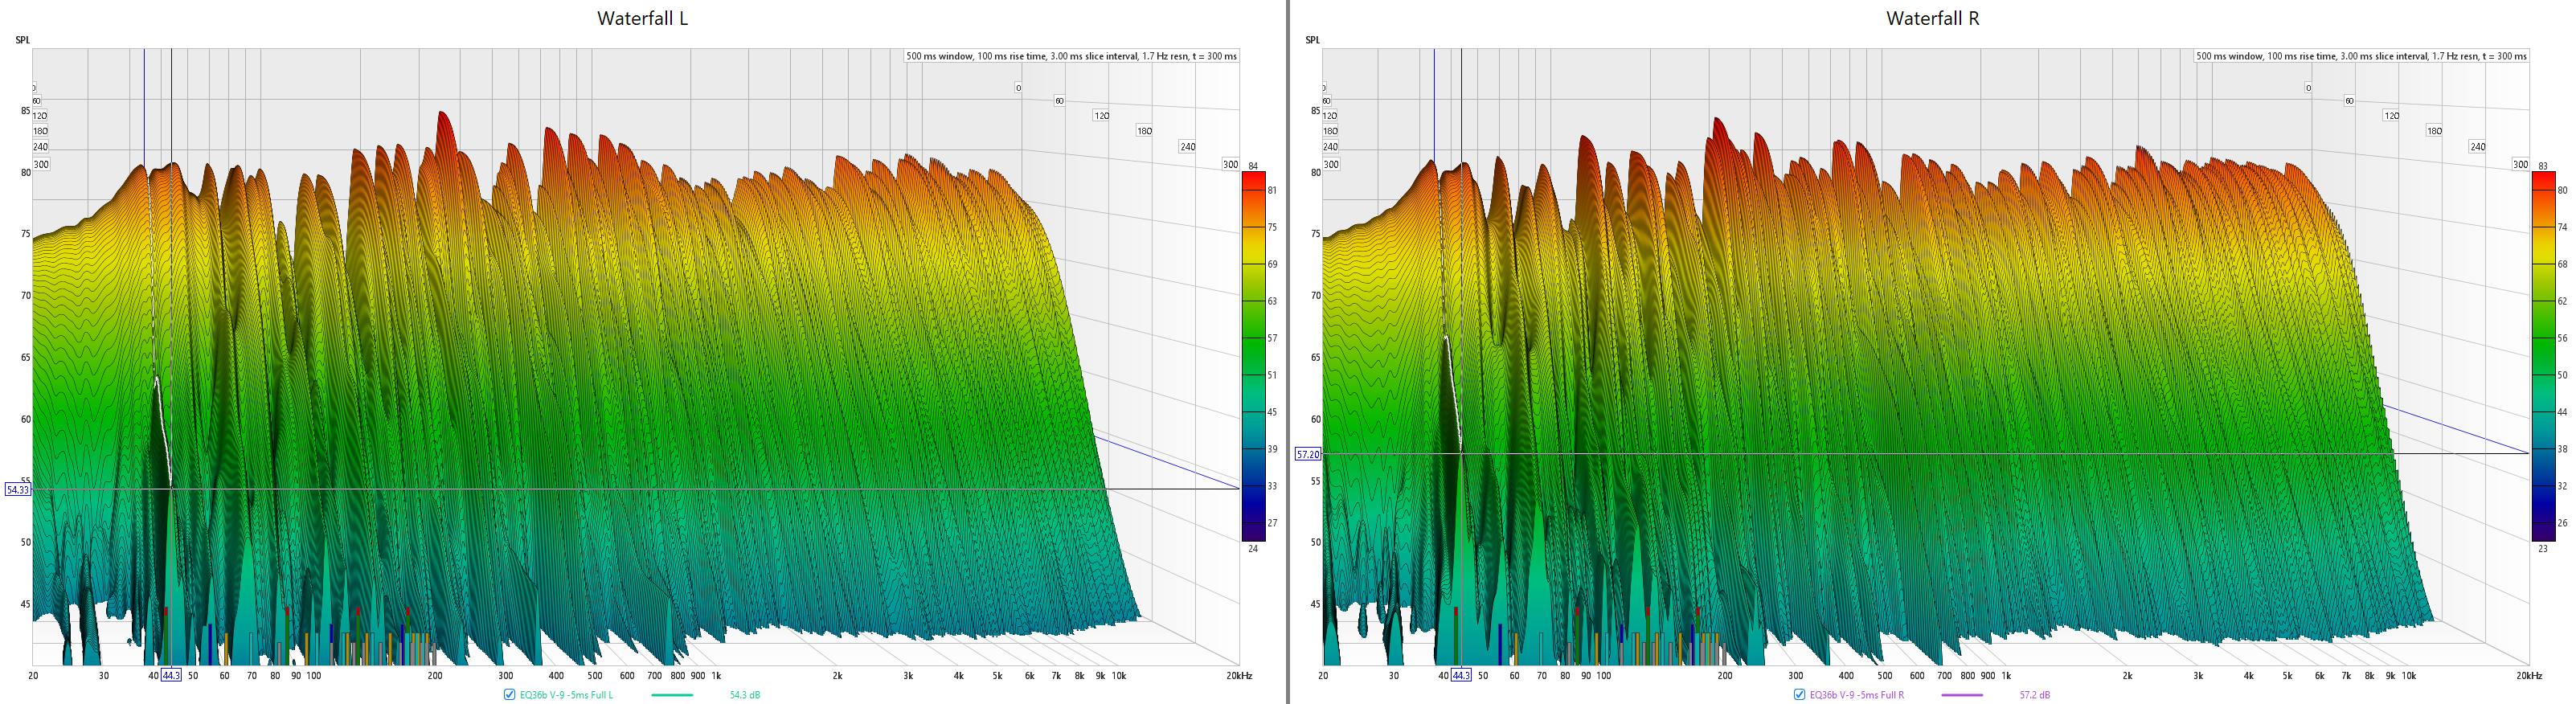Click the 240 time slice label right of Waterfall R

pyautogui.click(x=2477, y=146)
